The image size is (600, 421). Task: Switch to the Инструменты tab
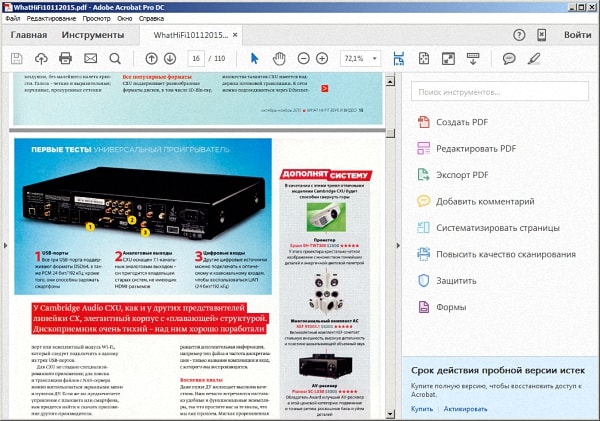click(93, 35)
